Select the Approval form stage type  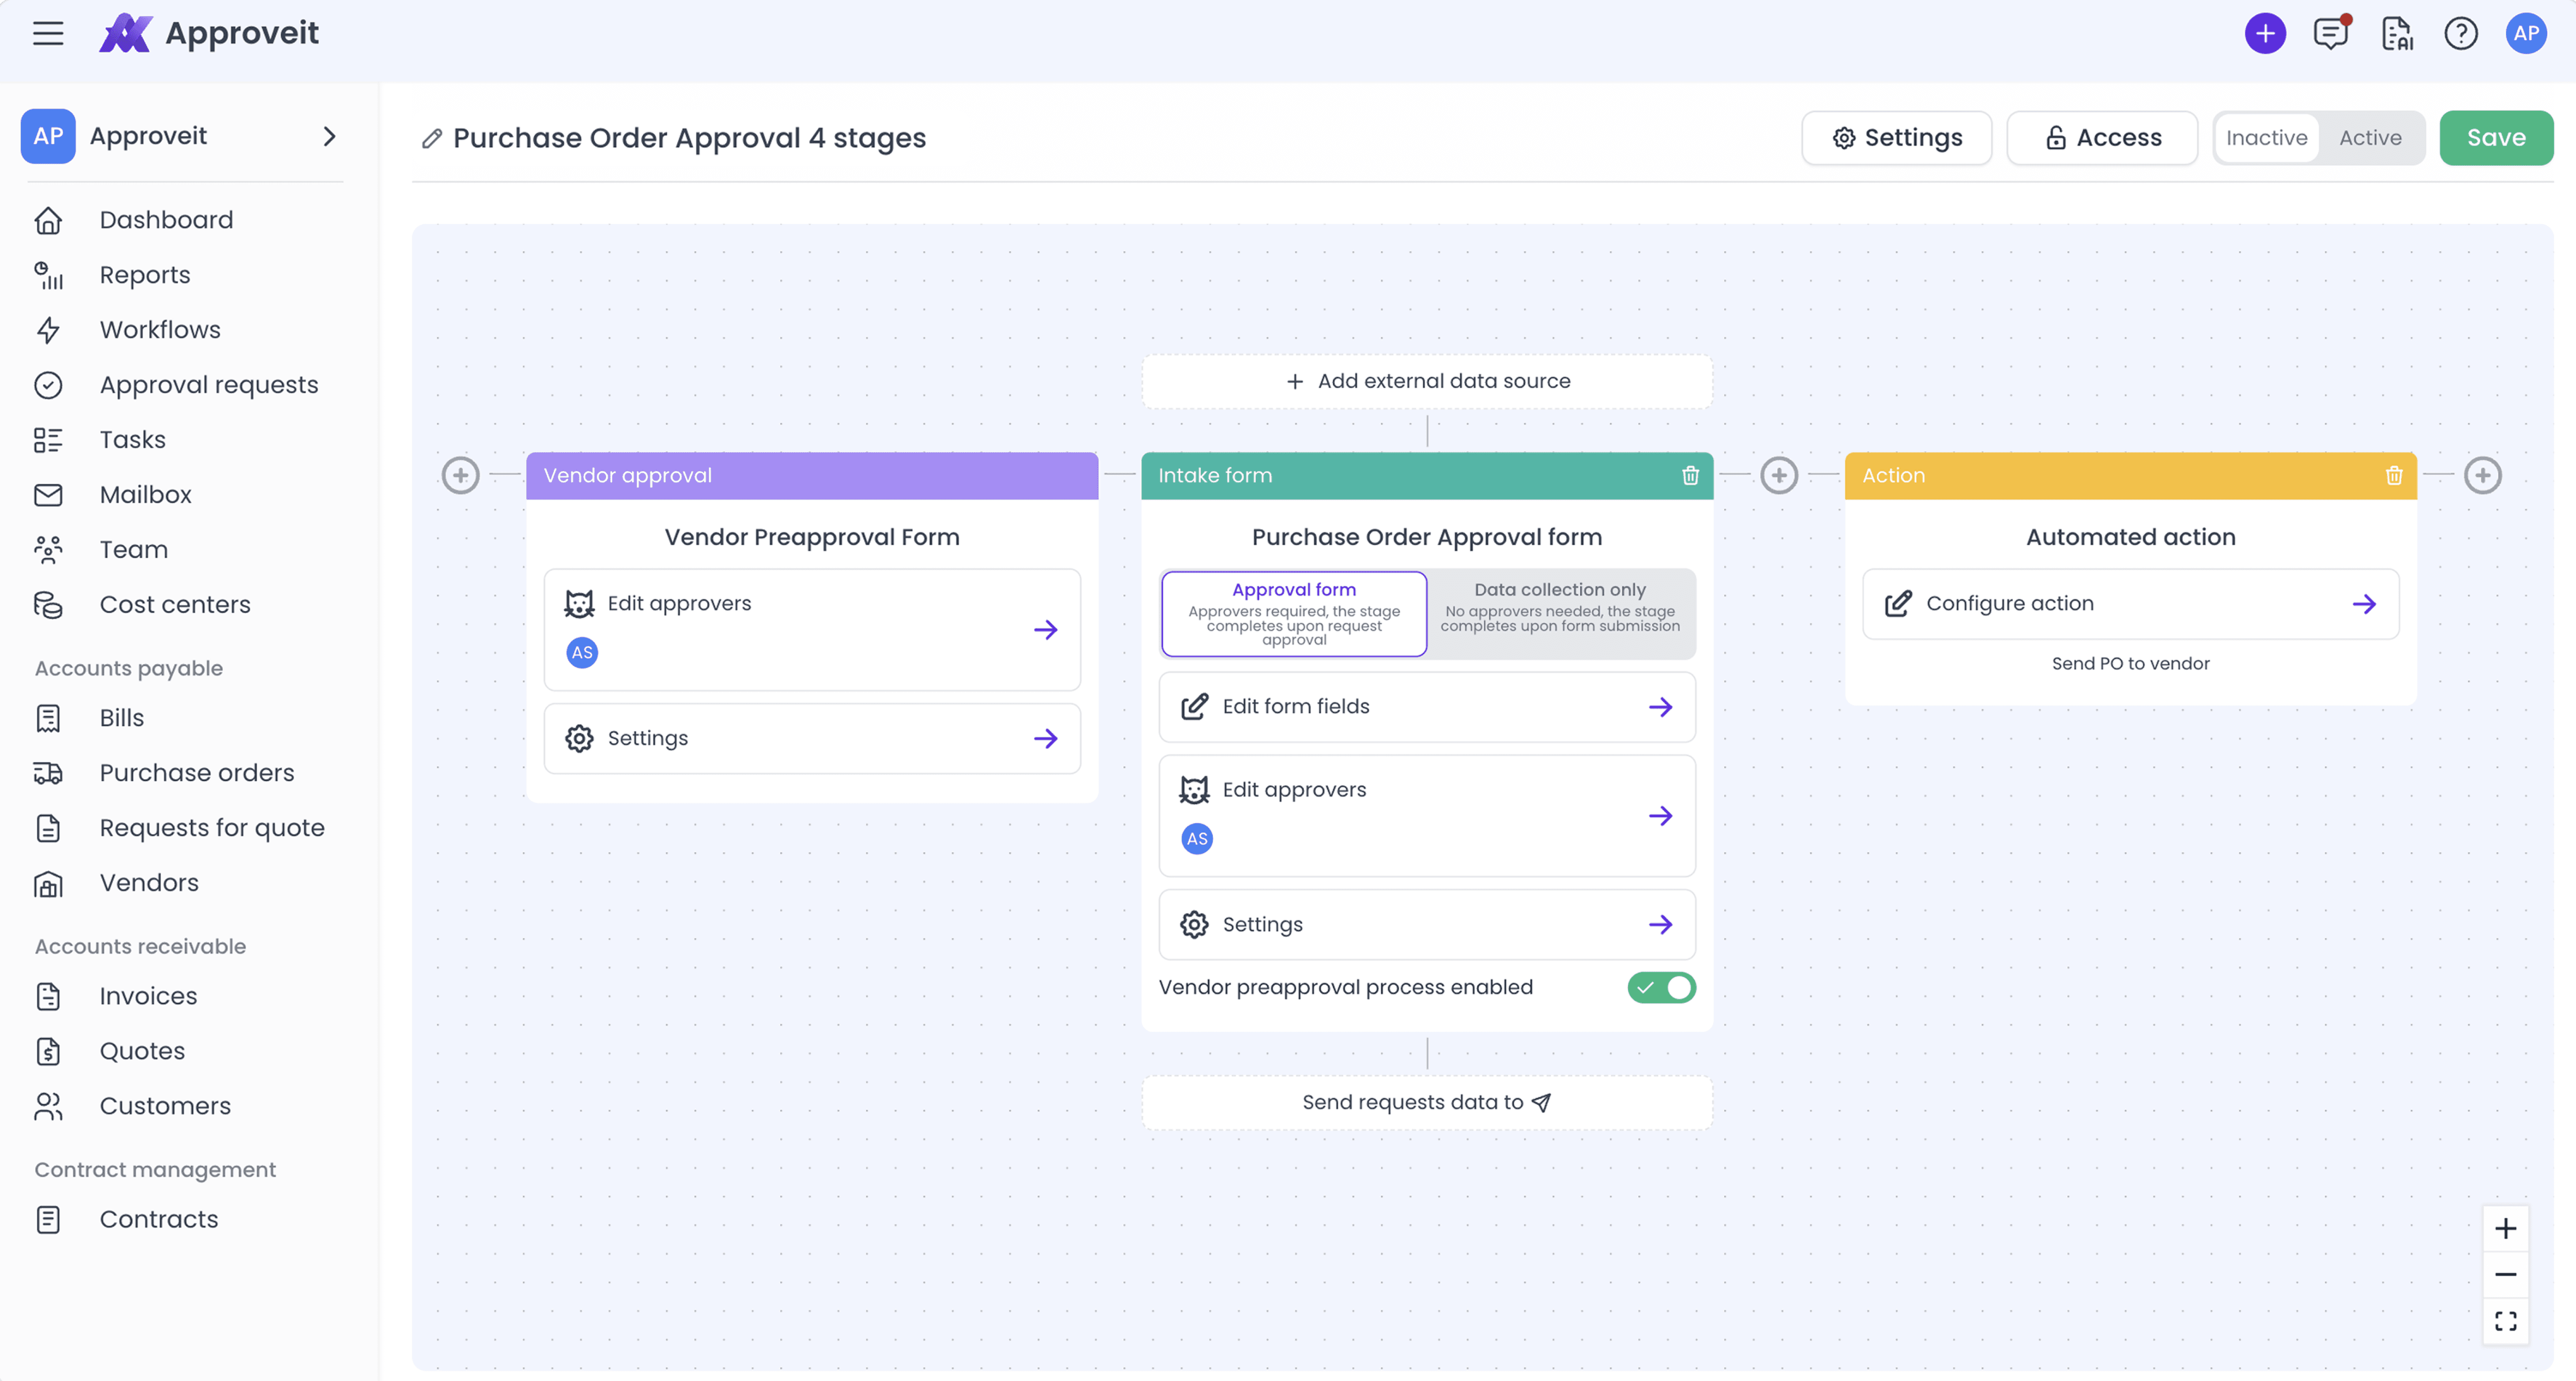click(x=1294, y=613)
